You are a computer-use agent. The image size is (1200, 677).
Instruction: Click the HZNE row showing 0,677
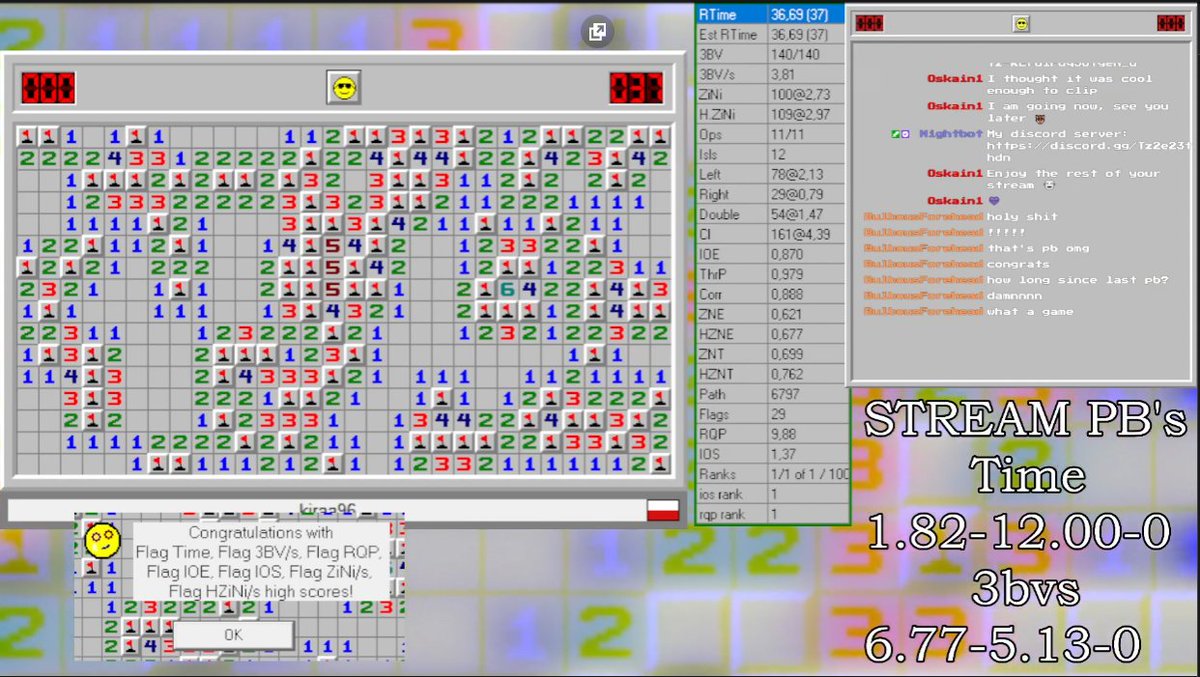[x=771, y=334]
